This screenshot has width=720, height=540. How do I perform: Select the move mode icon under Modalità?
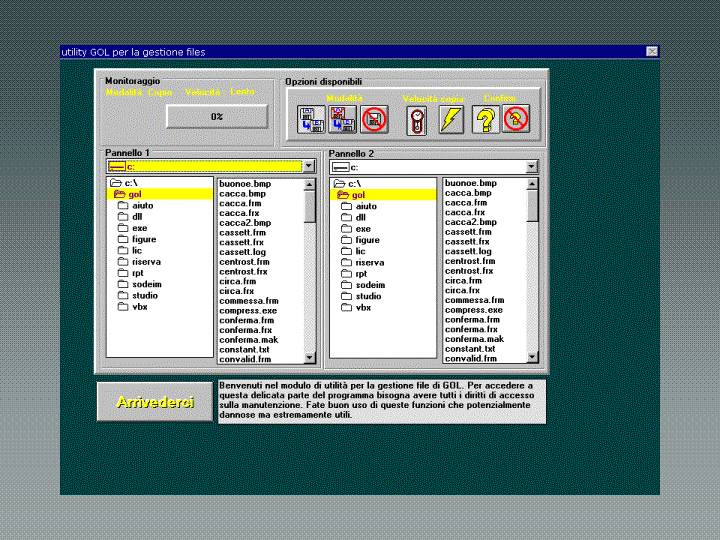coord(342,120)
